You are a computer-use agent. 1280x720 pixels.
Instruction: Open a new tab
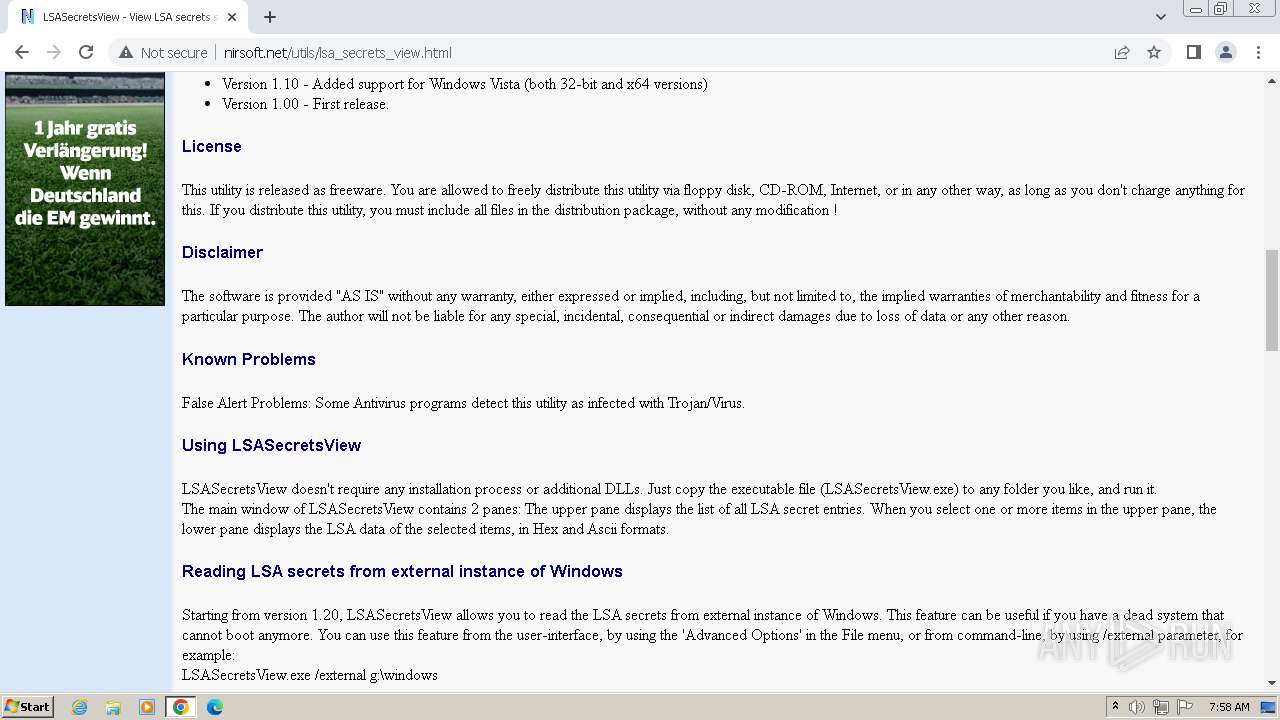coord(270,17)
